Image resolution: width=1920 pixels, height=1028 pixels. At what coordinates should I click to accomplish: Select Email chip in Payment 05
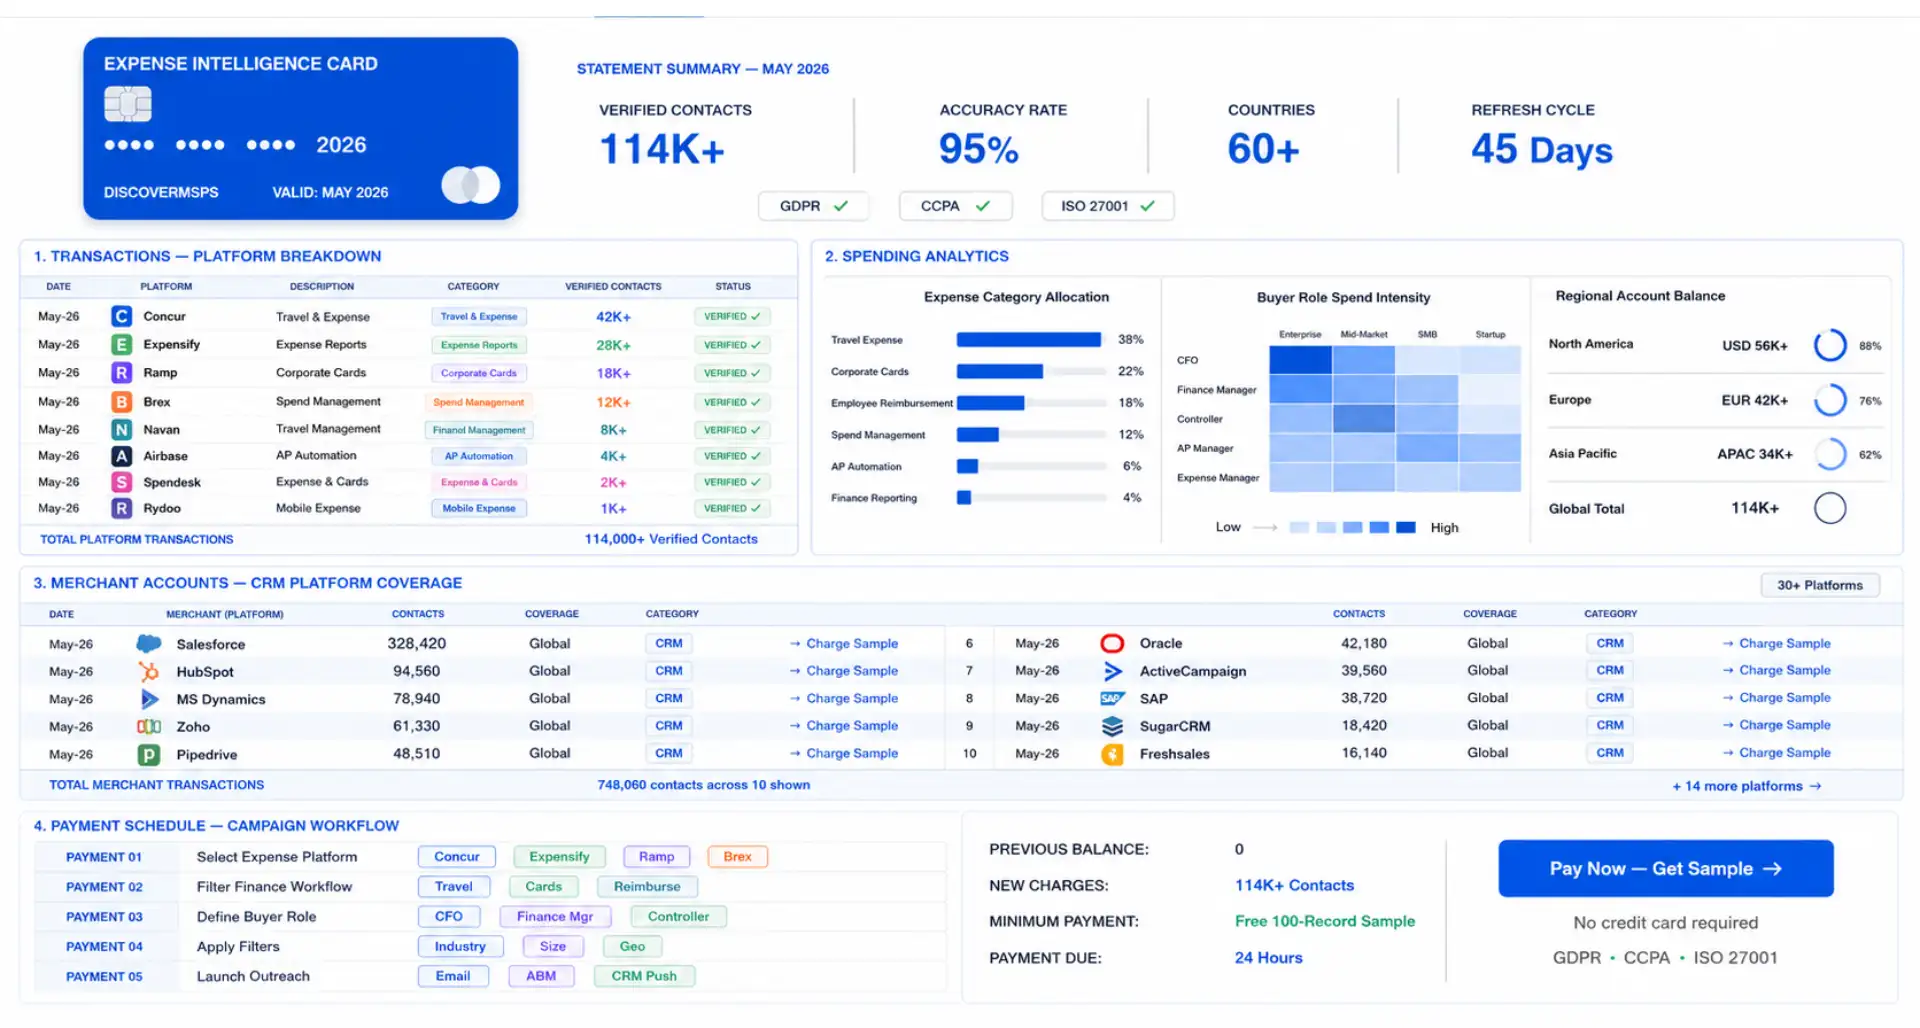[x=453, y=977]
